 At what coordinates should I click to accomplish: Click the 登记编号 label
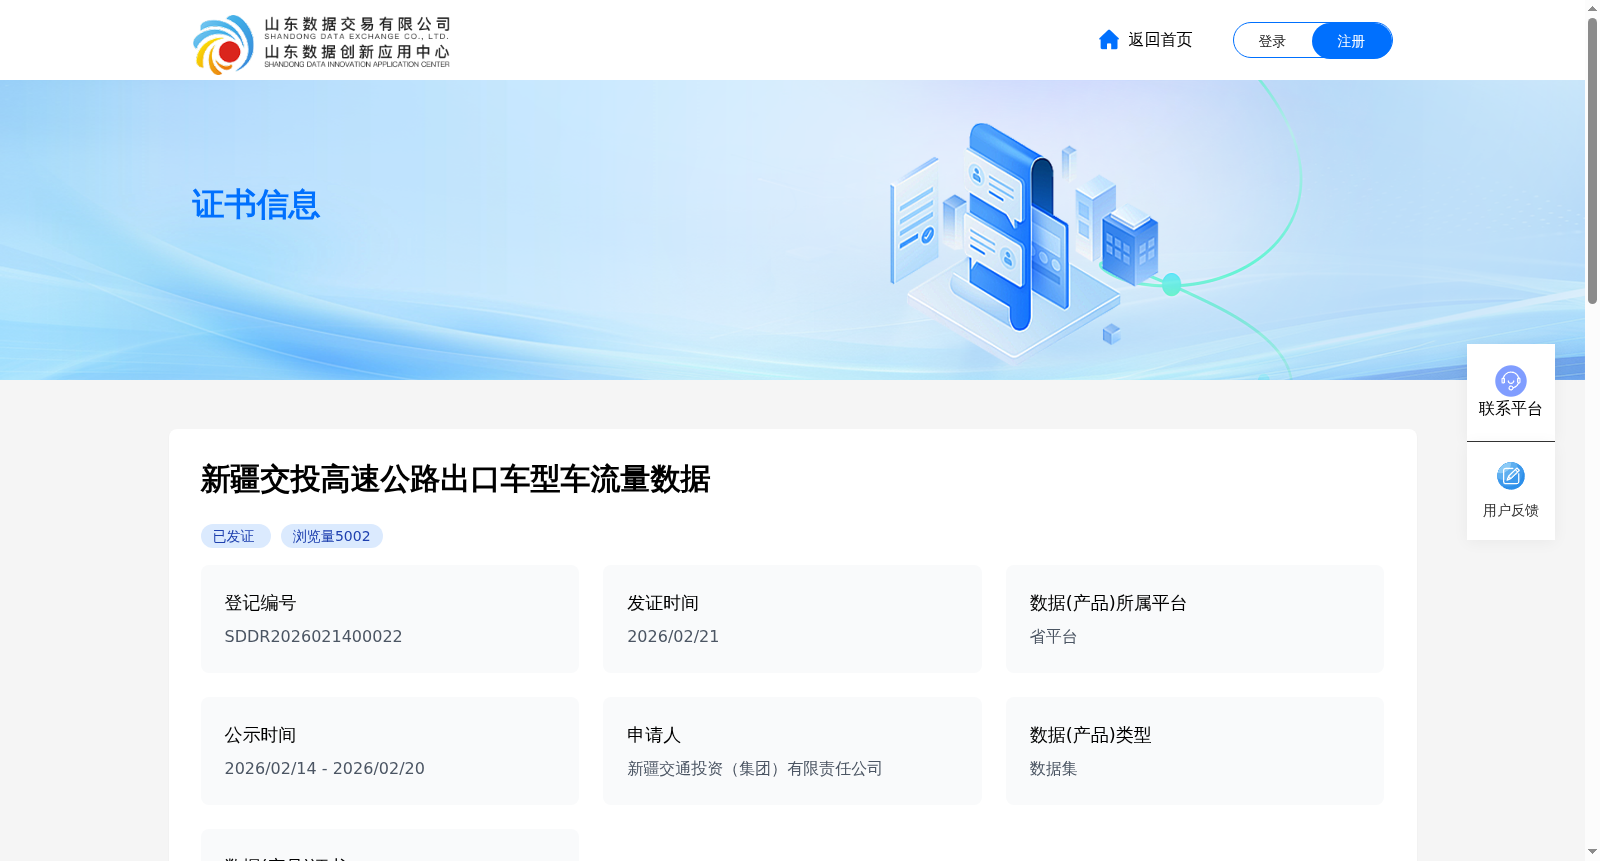[x=260, y=603]
